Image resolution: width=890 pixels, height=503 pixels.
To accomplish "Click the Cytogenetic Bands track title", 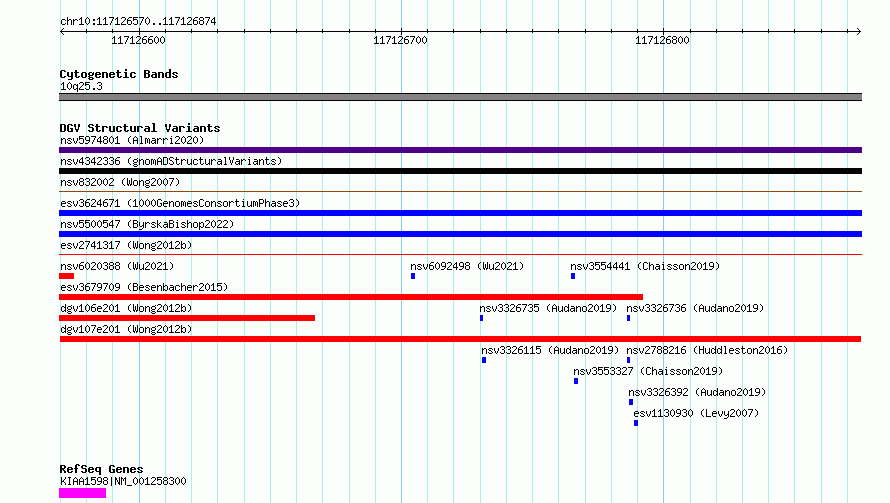I will point(119,74).
